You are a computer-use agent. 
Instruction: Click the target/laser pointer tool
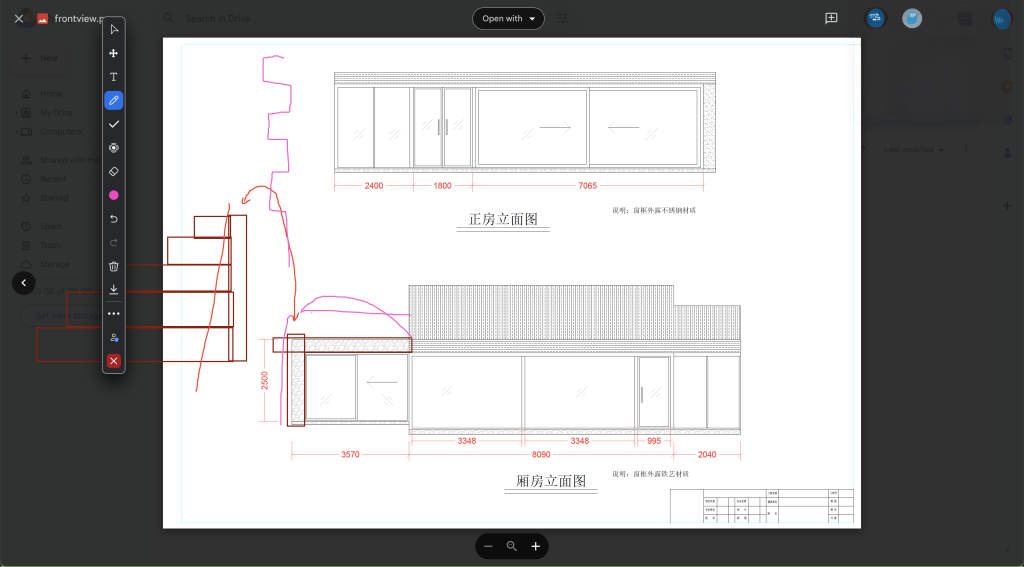click(x=114, y=148)
